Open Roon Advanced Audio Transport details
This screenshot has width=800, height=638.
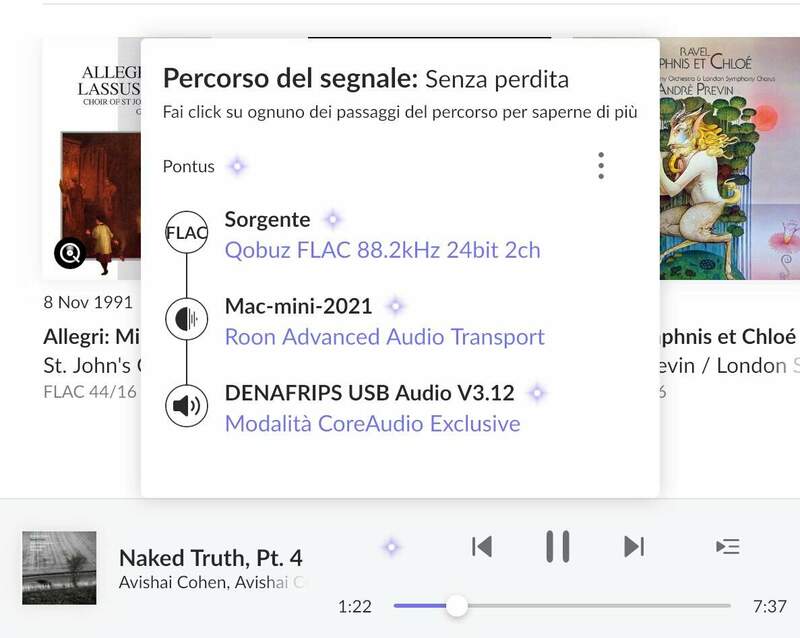[x=384, y=337]
